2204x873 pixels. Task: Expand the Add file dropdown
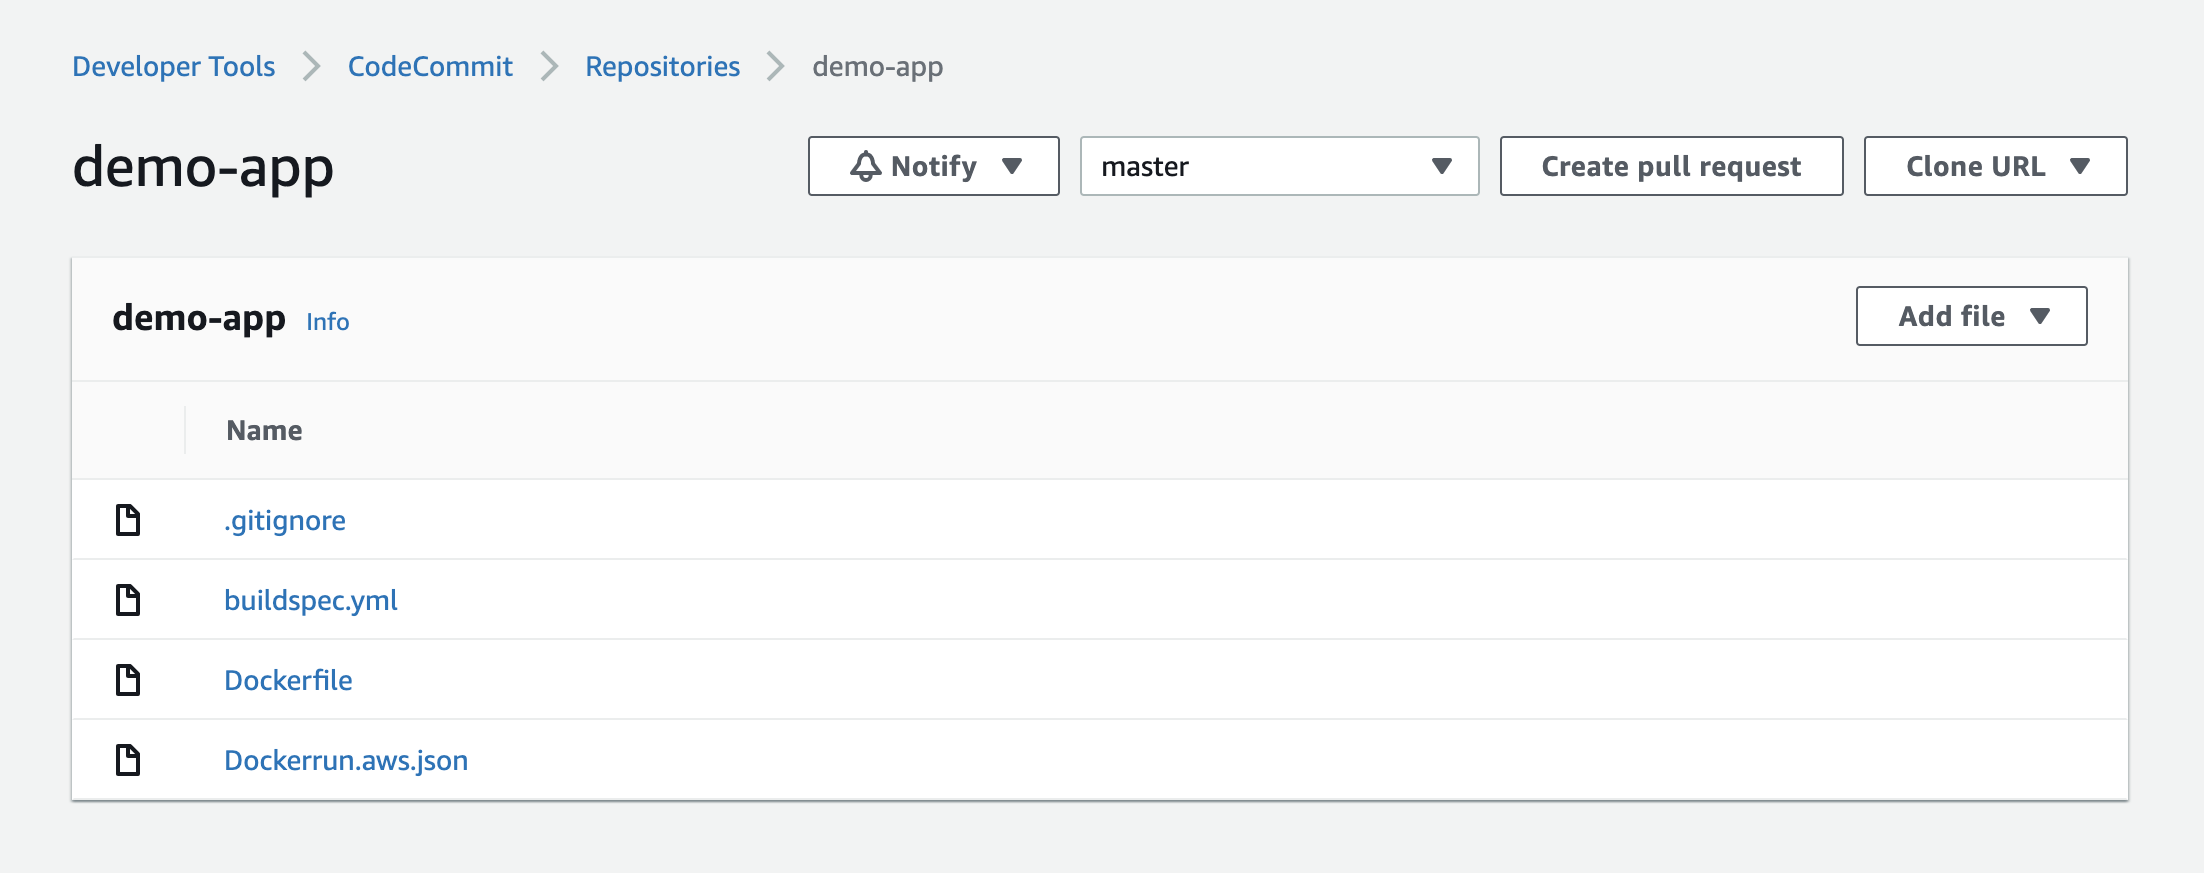coord(1971,316)
